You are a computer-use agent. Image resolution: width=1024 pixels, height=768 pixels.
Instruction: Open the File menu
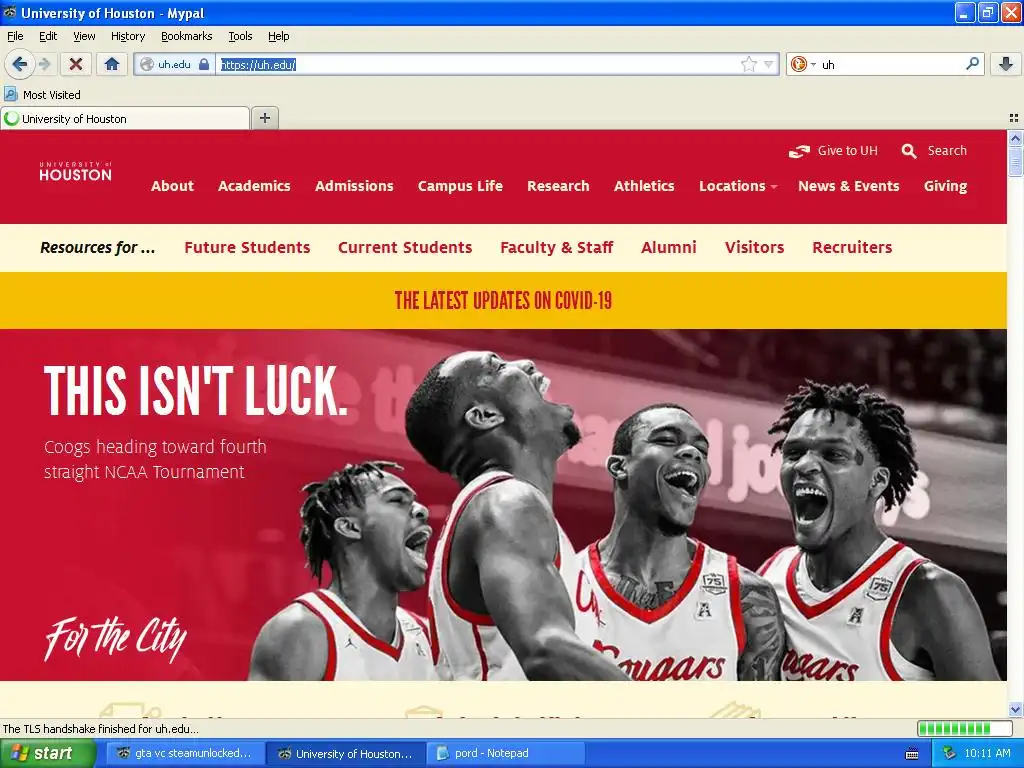[x=15, y=36]
